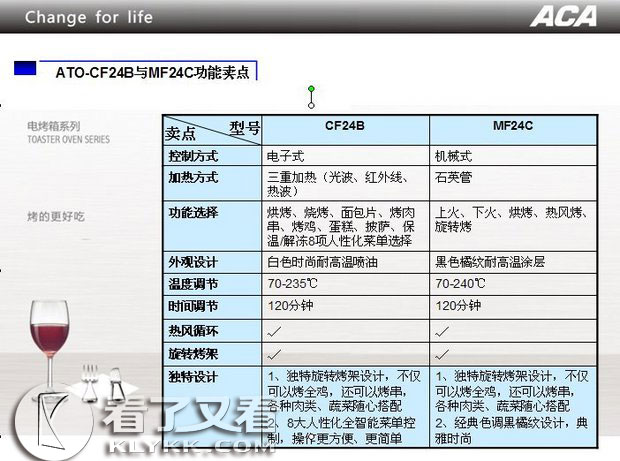
Task: Click the TOASTER OVEN SERIES text
Action: pyautogui.click(x=68, y=139)
